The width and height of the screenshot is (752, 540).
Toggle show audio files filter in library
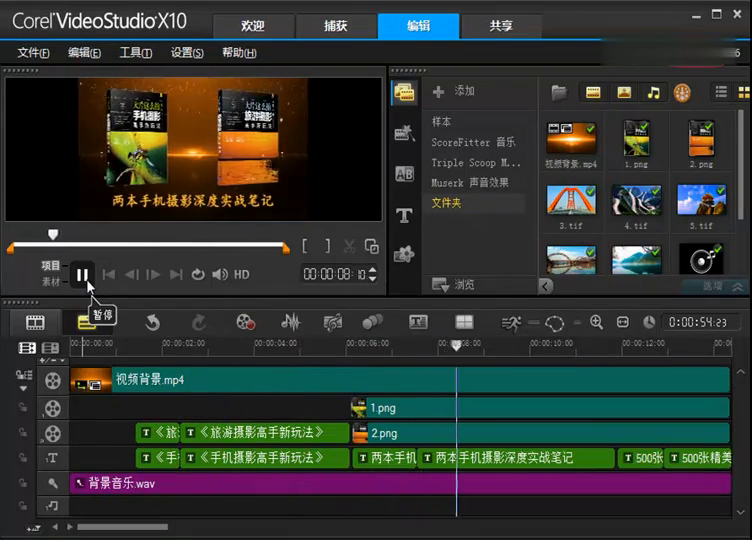tap(653, 92)
